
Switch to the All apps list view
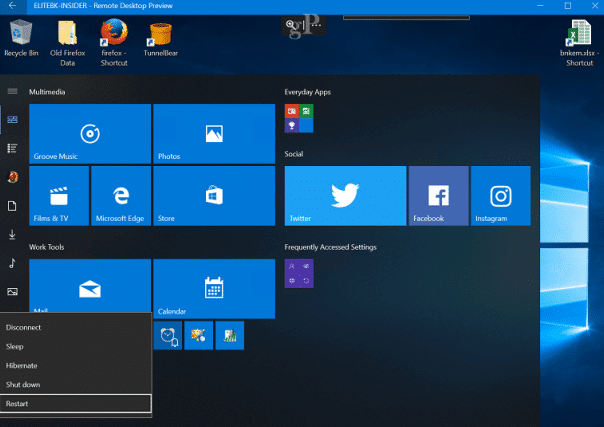(12, 148)
